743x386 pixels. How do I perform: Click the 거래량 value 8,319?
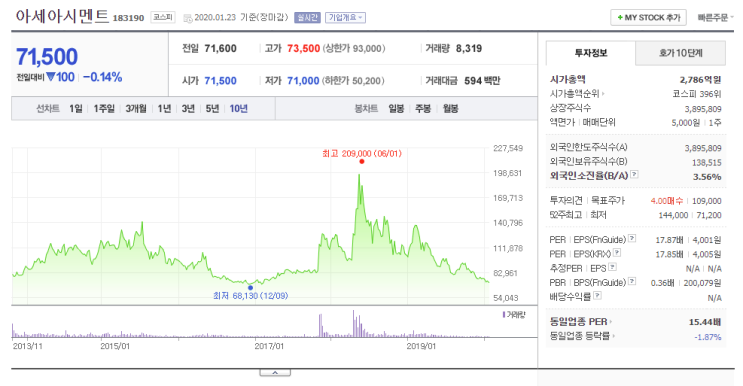pyautogui.click(x=469, y=48)
